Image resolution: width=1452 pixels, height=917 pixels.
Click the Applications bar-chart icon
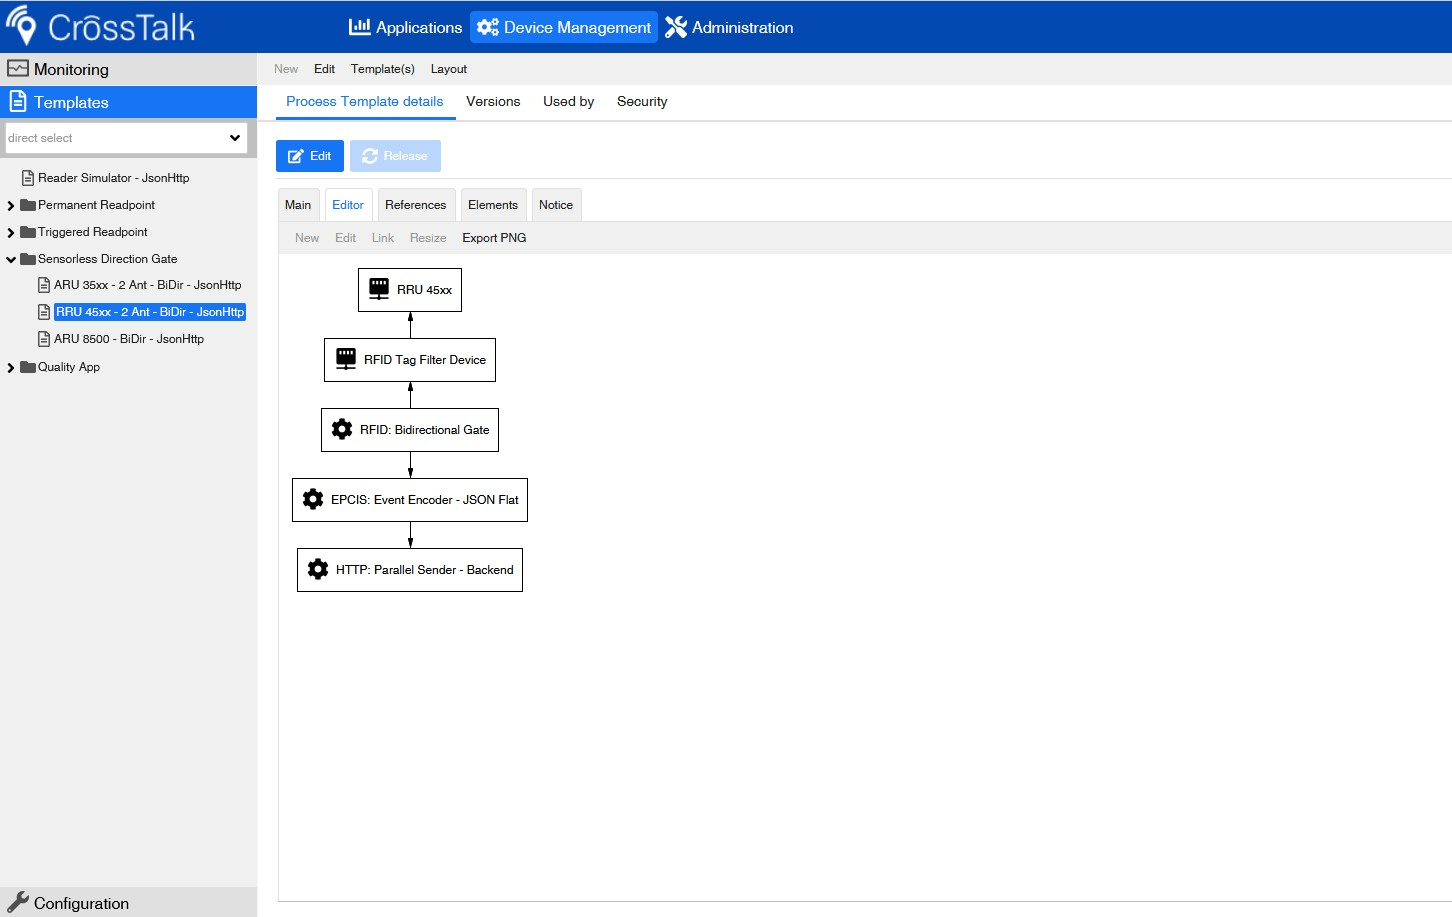pos(359,27)
